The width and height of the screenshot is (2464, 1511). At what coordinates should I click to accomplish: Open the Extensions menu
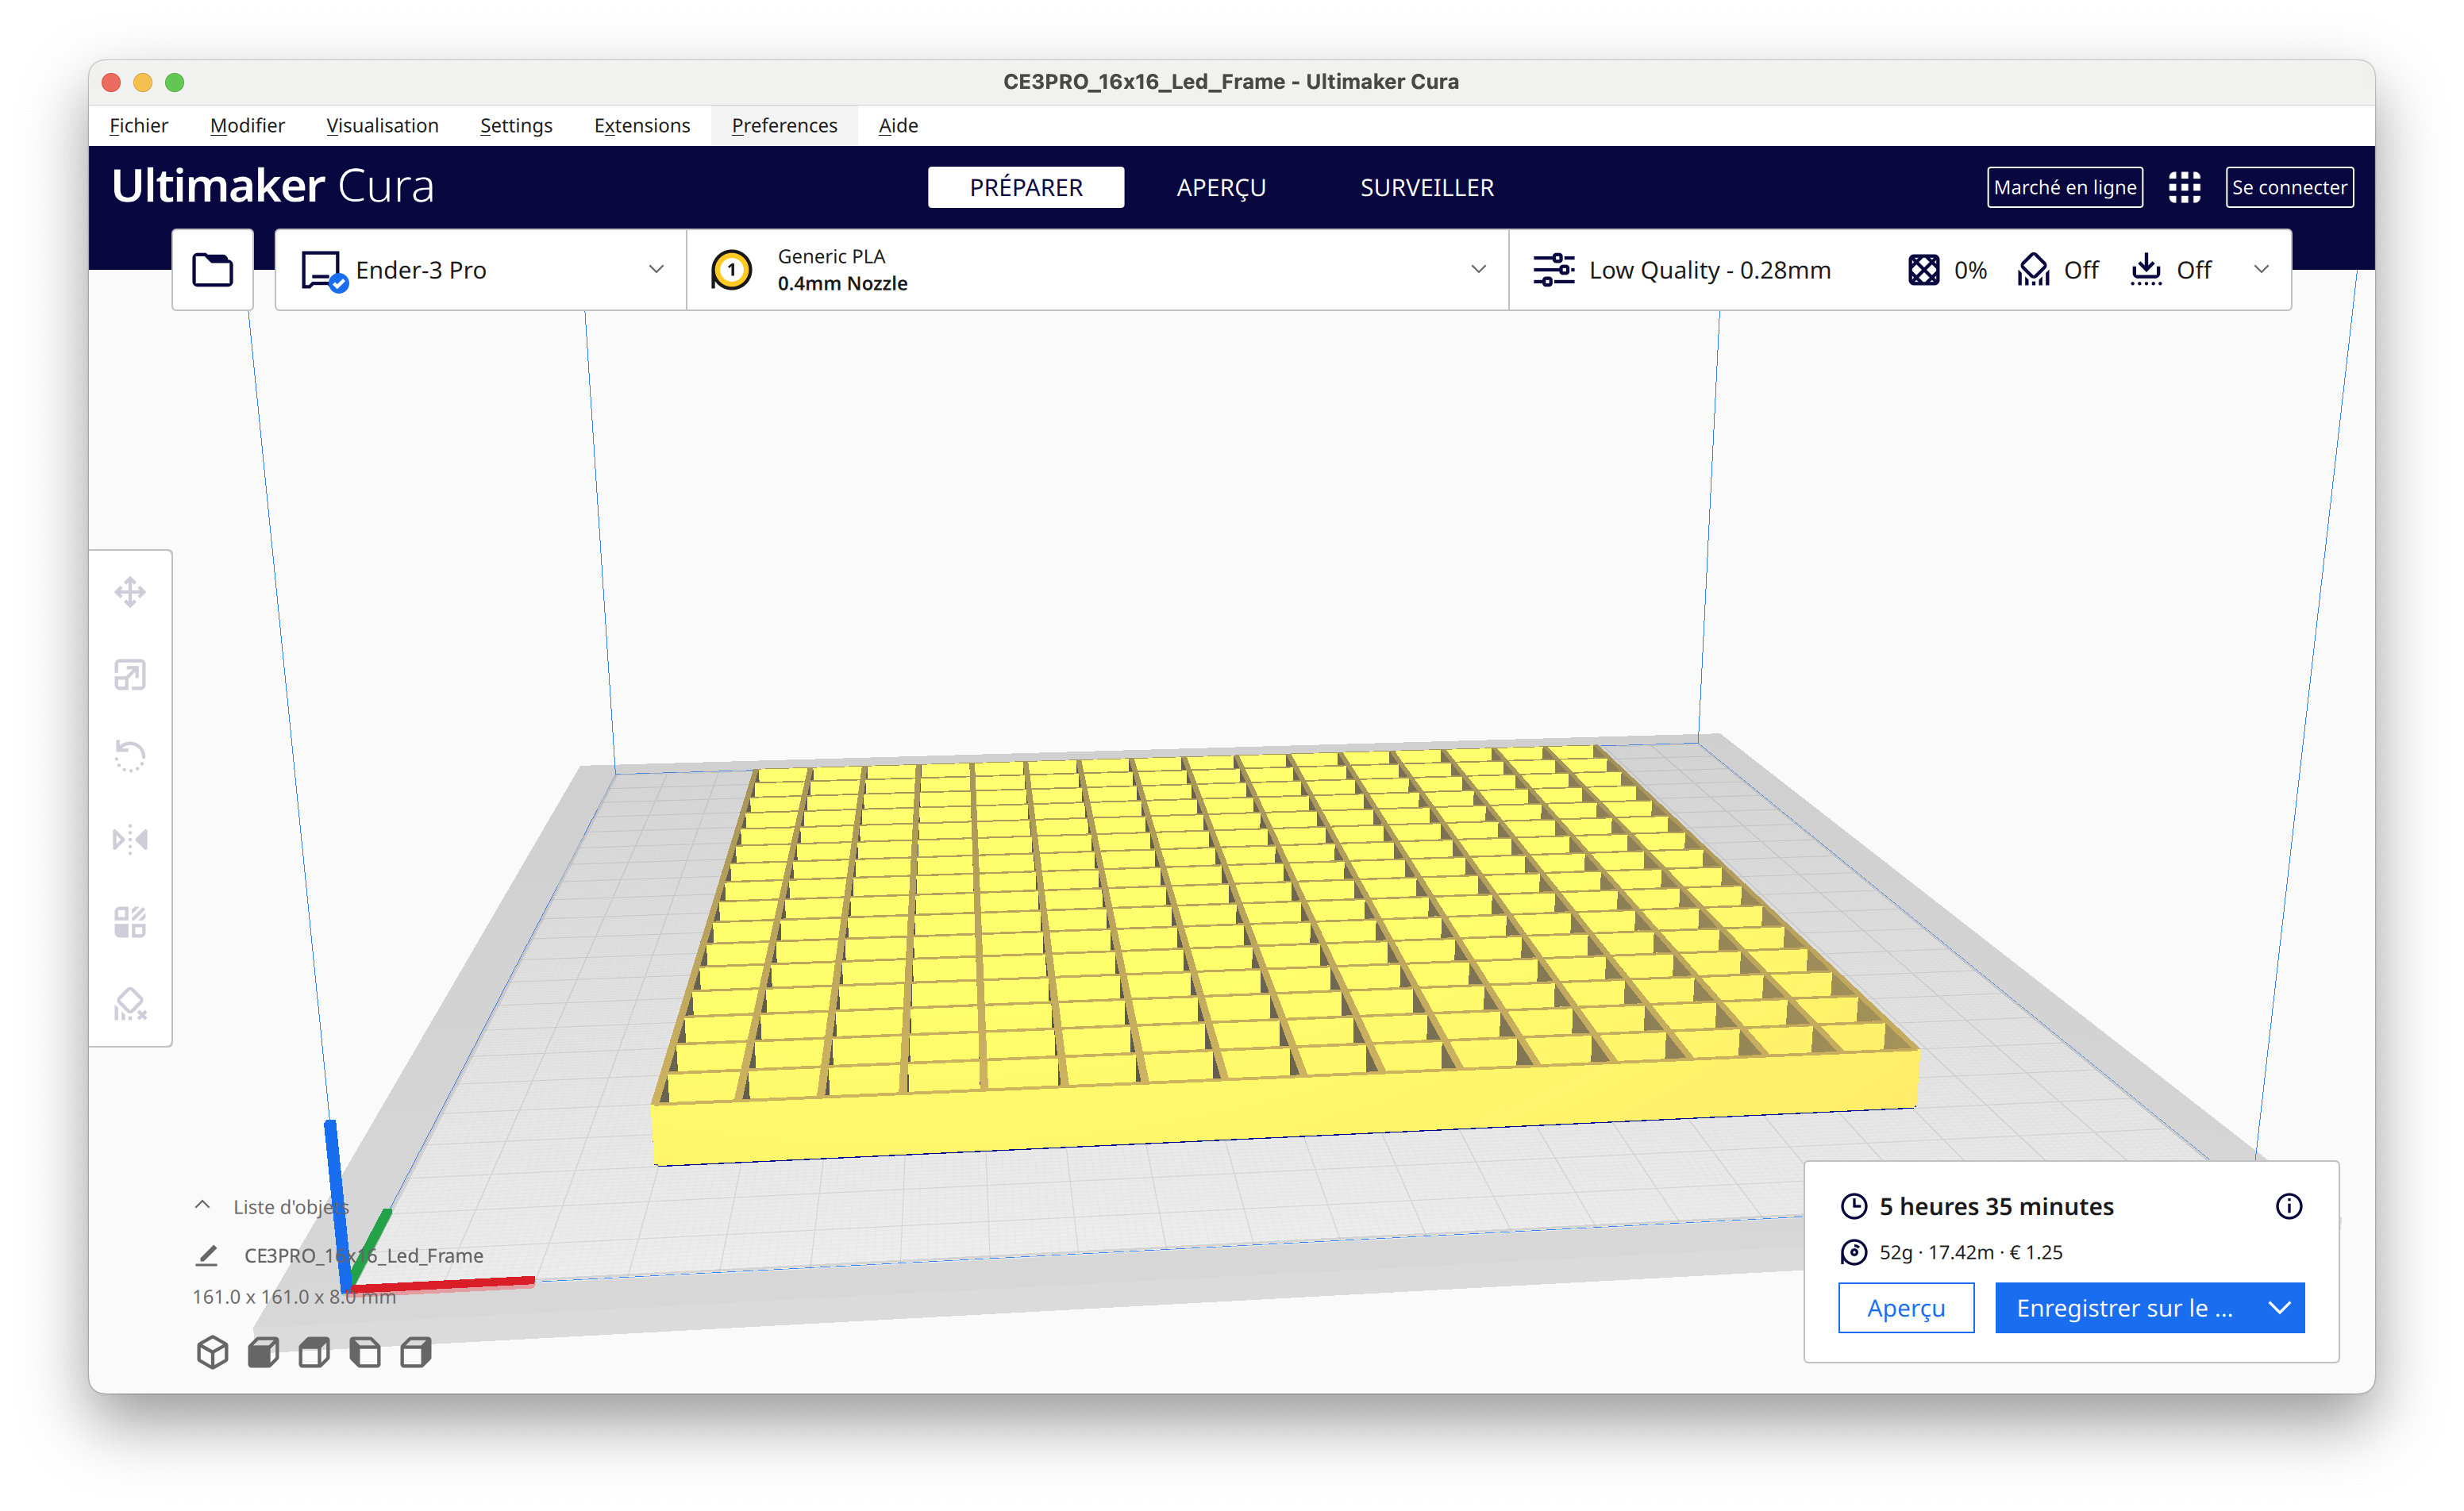pos(642,125)
